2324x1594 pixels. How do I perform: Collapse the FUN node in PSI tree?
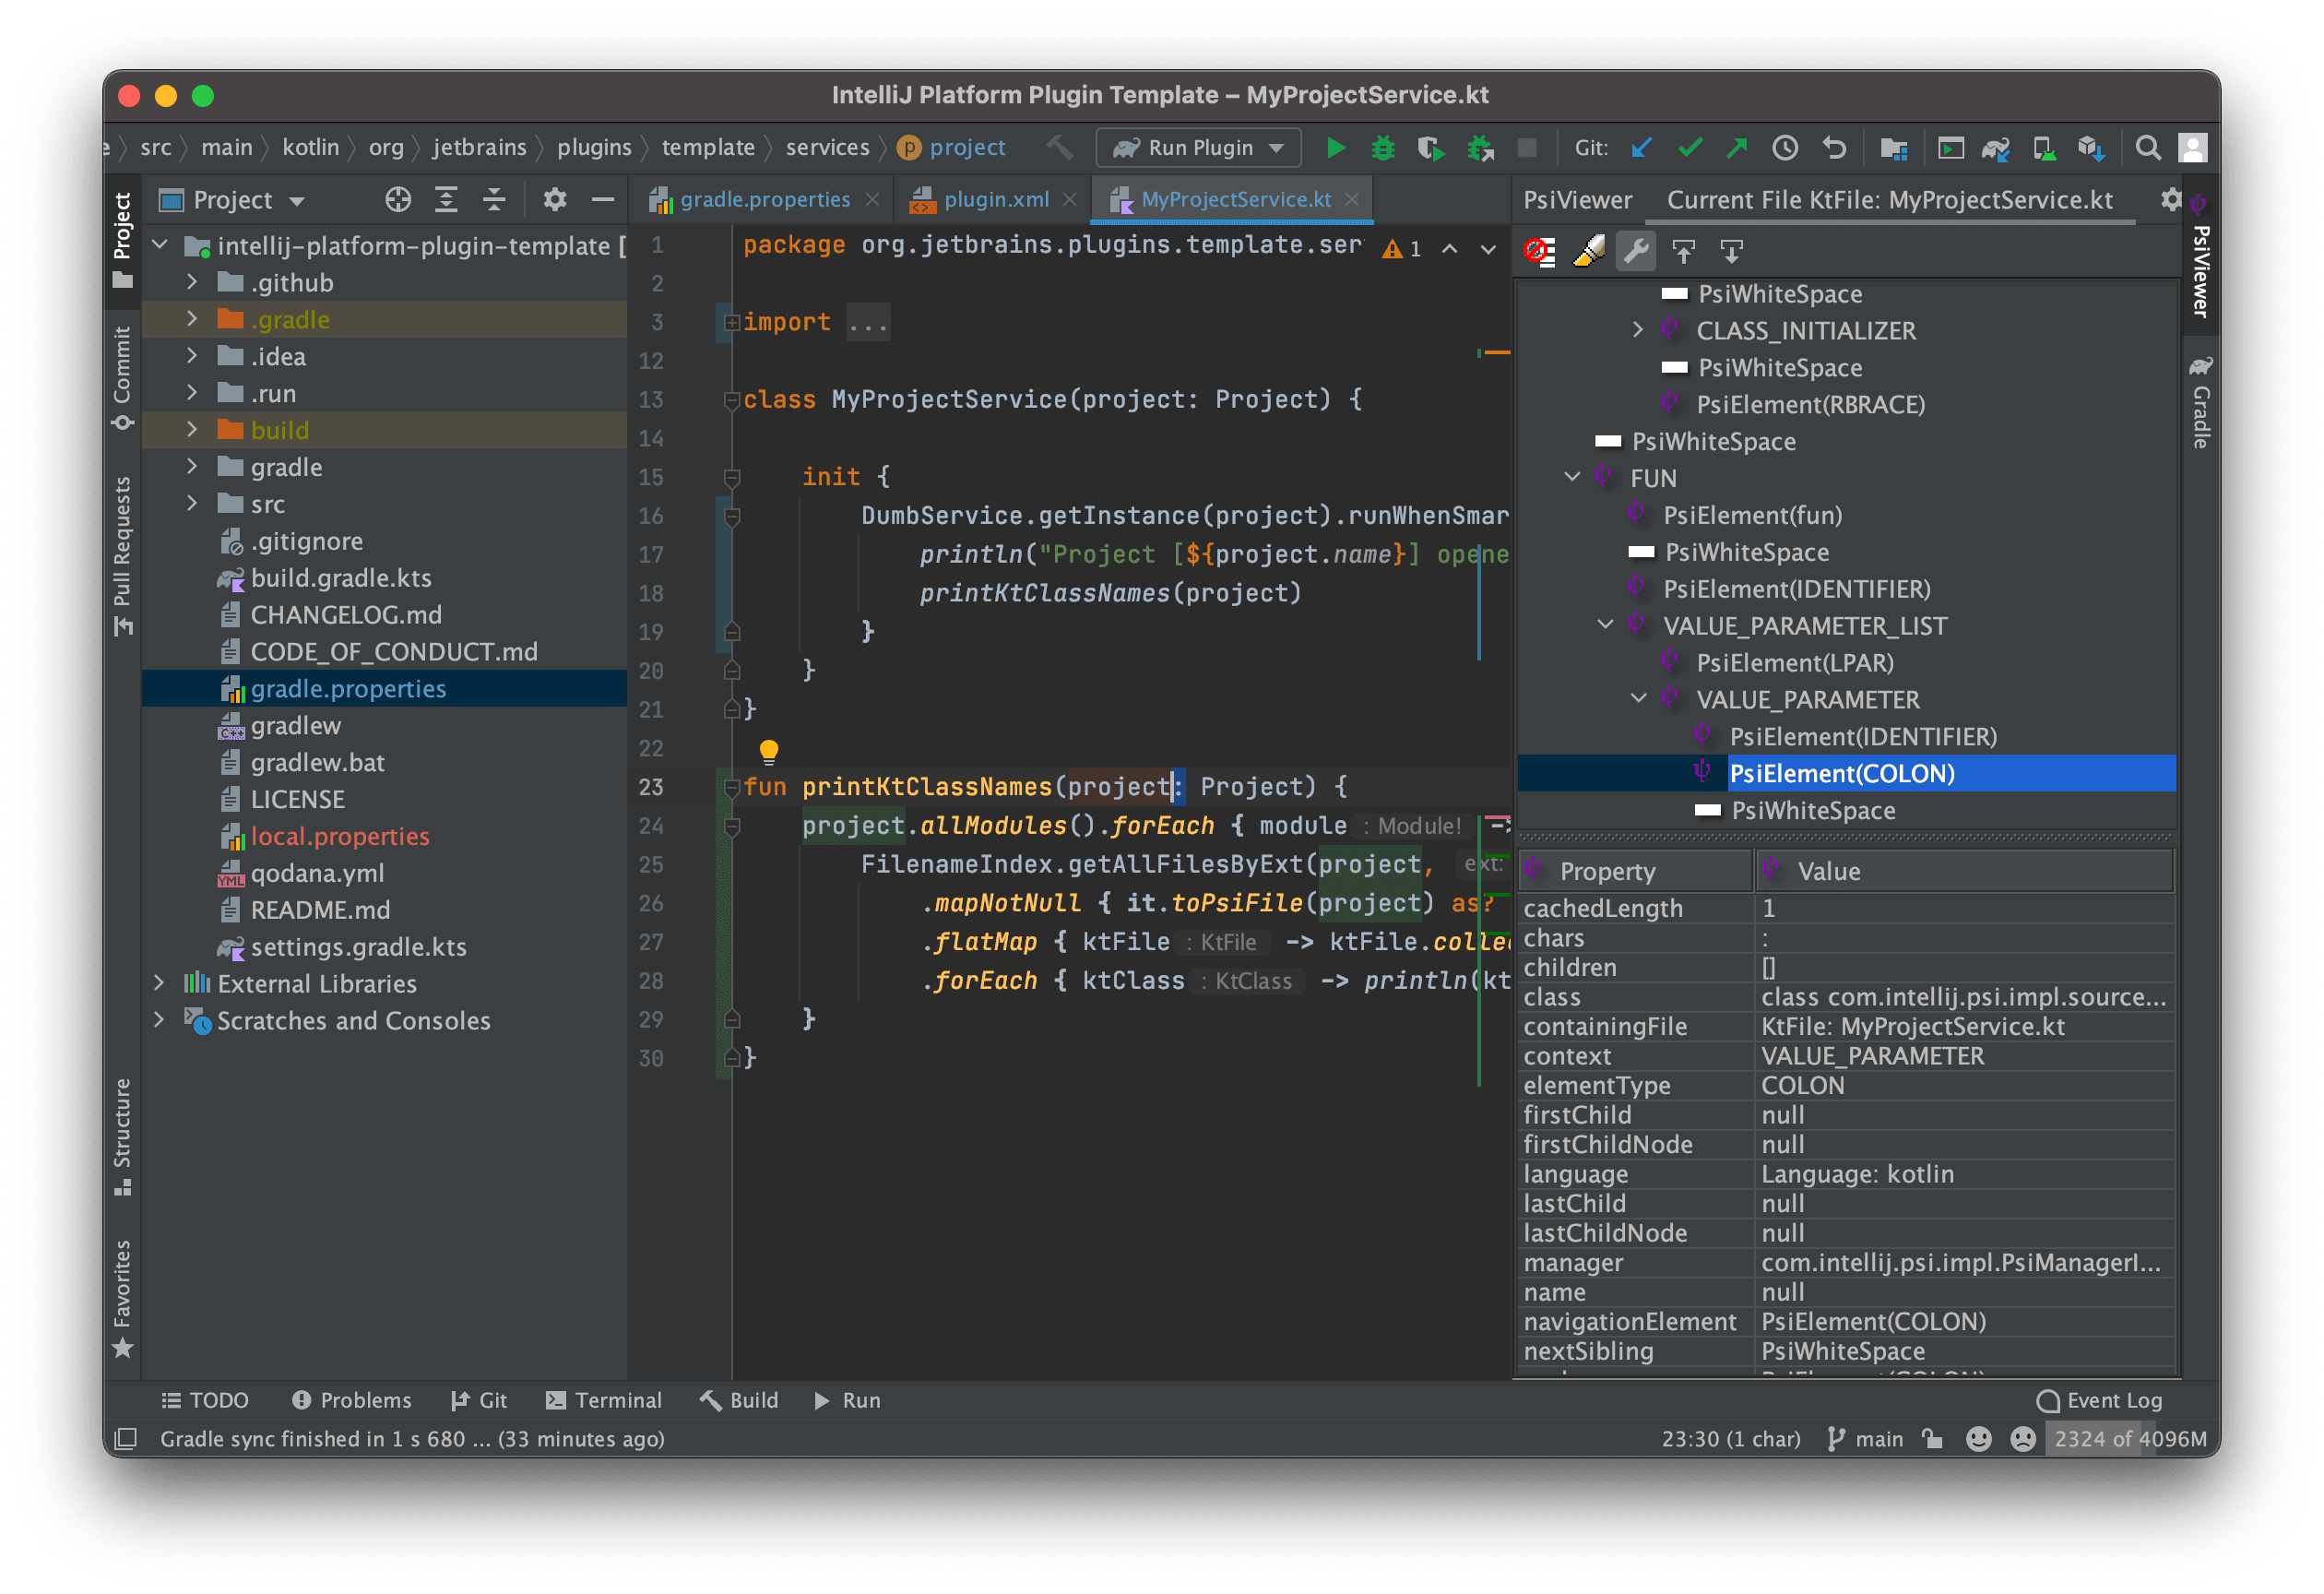pyautogui.click(x=1572, y=478)
